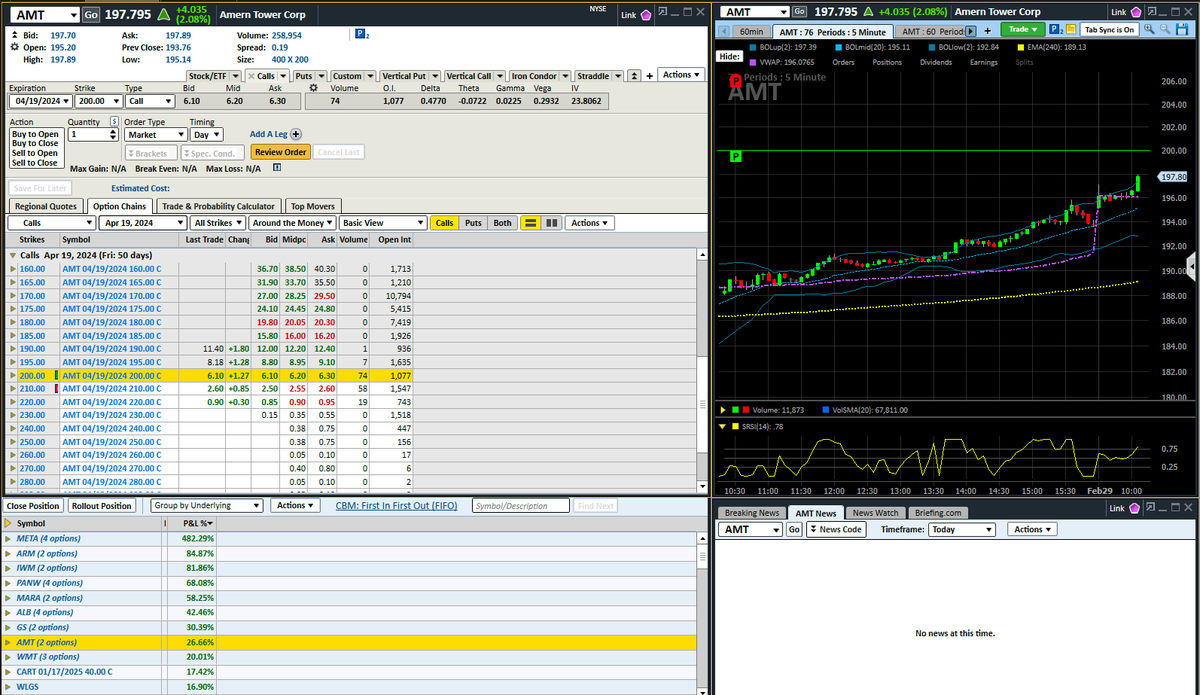
Task: Click the plus icon after Straddle tab
Action: pos(649,76)
